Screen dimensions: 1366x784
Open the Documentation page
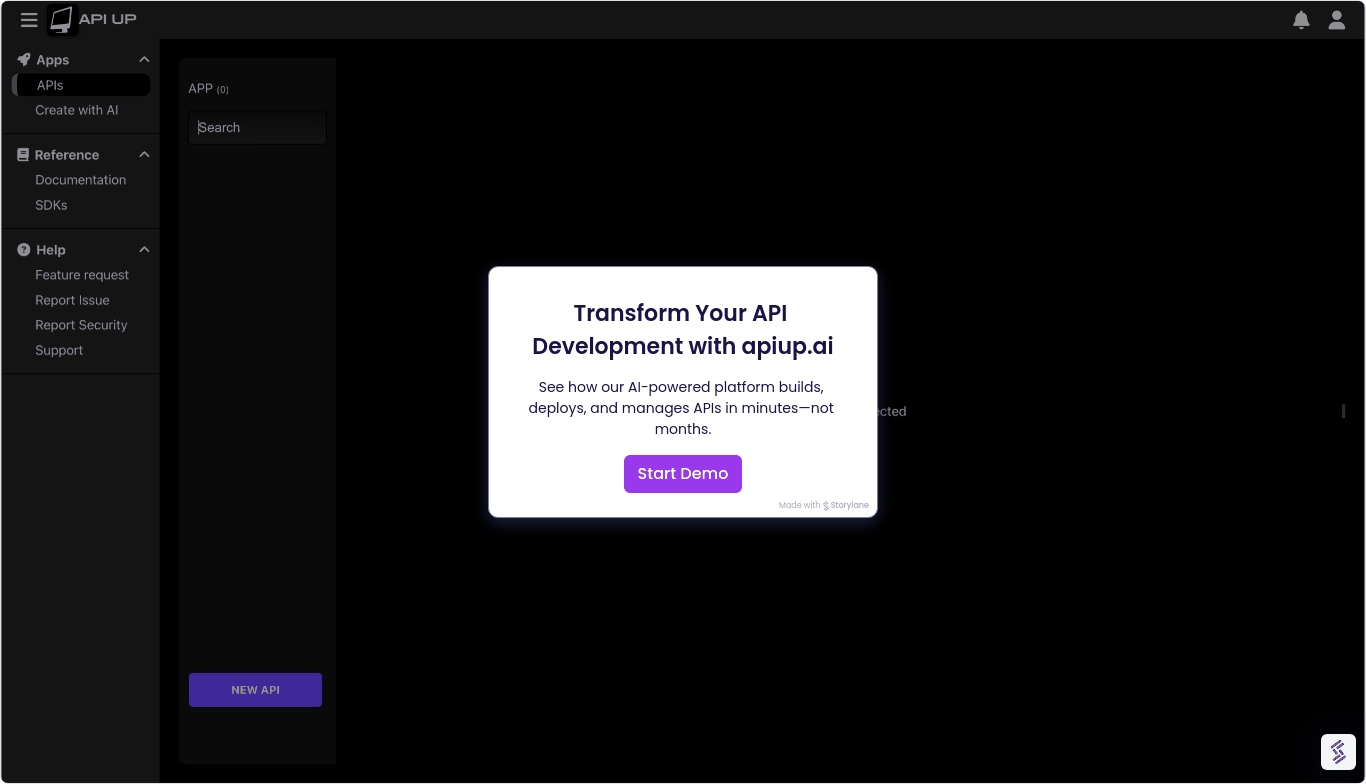pos(80,179)
